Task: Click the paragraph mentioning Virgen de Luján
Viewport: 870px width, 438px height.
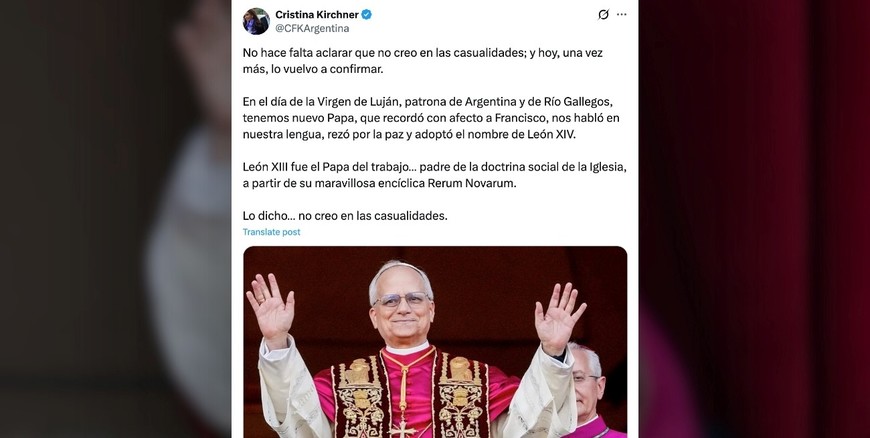Action: 431,118
